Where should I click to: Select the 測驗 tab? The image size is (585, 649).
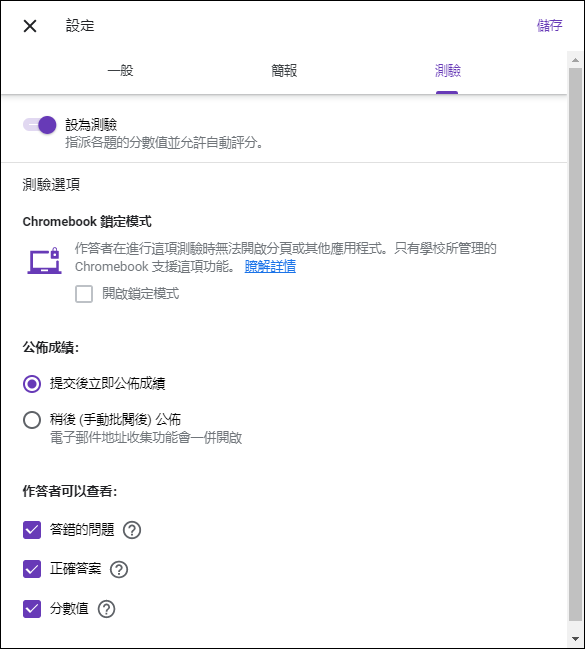point(448,71)
